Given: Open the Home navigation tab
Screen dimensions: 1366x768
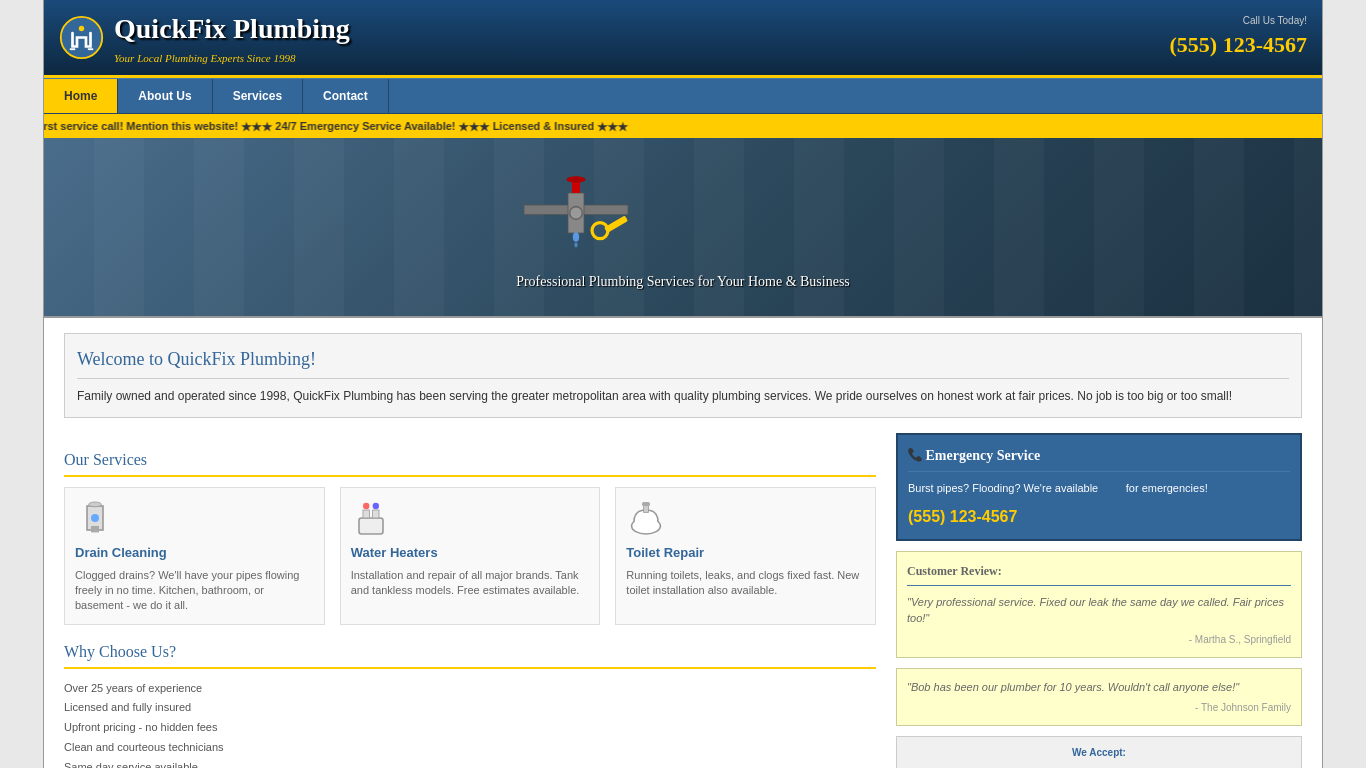Looking at the screenshot, I should click(x=80, y=96).
